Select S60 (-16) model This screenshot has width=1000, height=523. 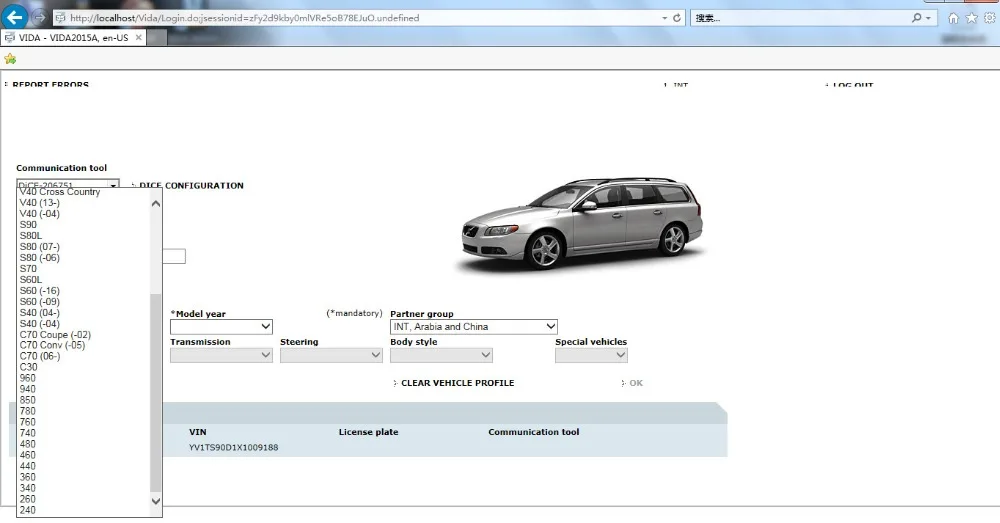(x=40, y=291)
